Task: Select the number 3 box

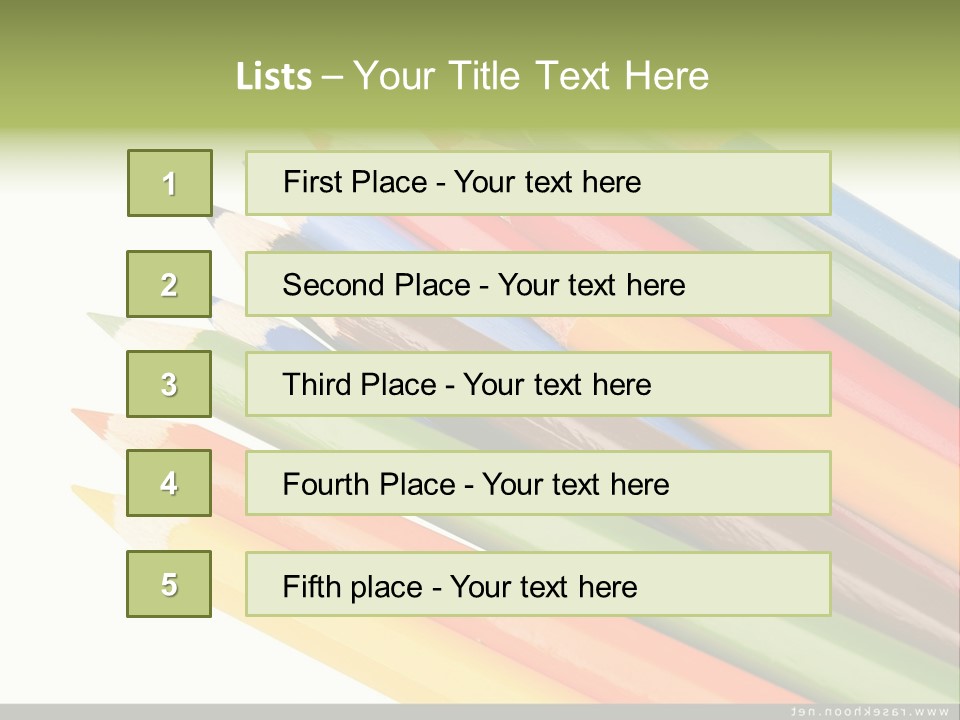Action: point(169,384)
